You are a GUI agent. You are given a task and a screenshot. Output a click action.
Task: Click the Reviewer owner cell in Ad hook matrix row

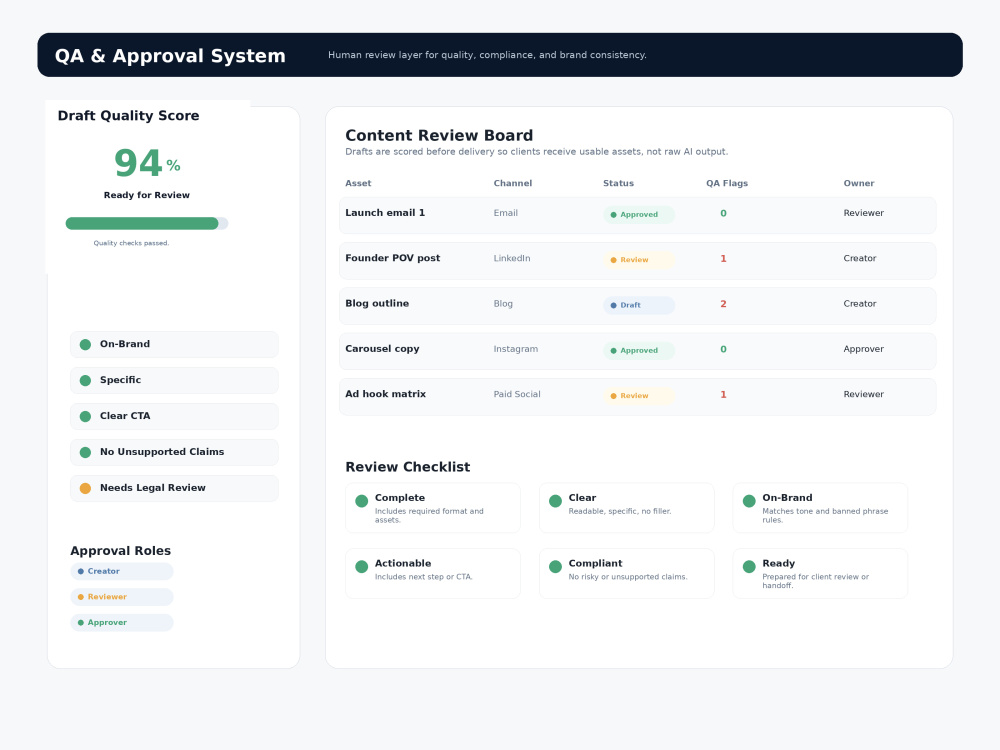tap(864, 394)
